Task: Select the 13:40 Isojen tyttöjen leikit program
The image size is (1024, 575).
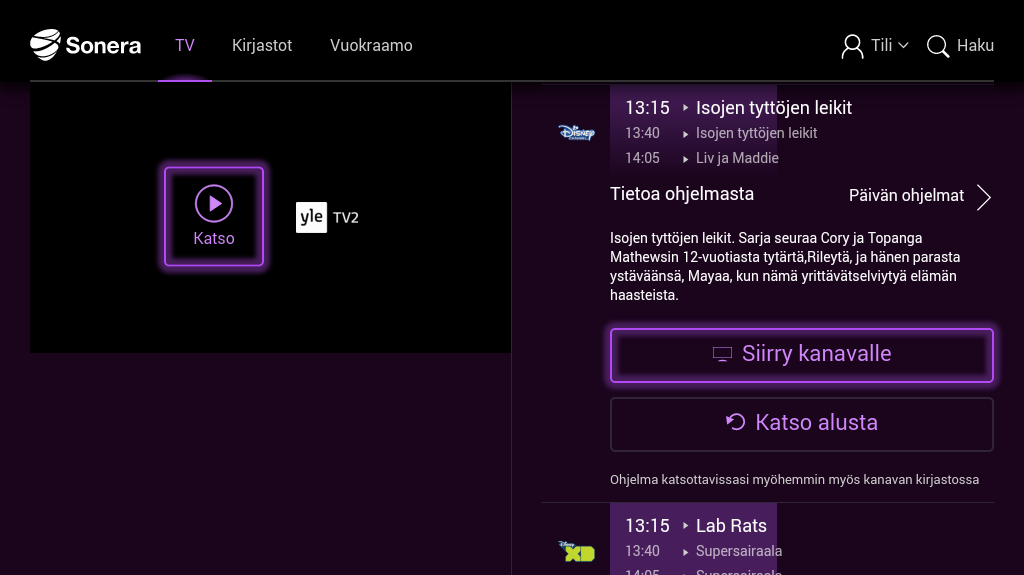Action: tap(721, 133)
